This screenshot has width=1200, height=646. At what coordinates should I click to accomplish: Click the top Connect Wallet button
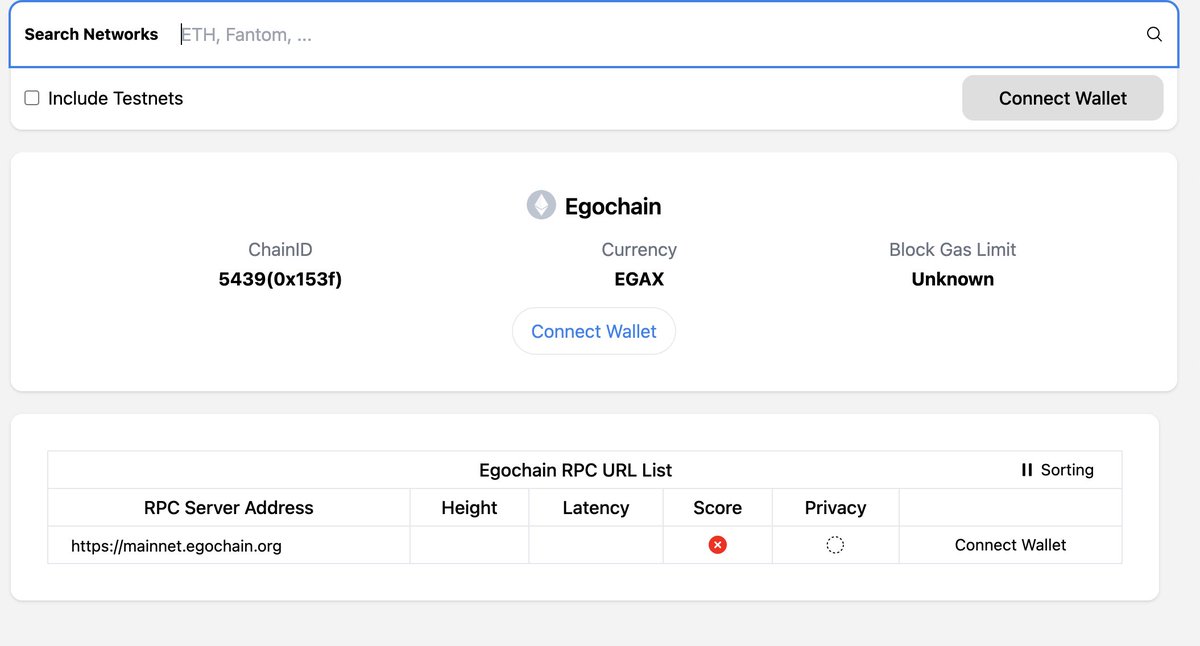[x=1062, y=98]
